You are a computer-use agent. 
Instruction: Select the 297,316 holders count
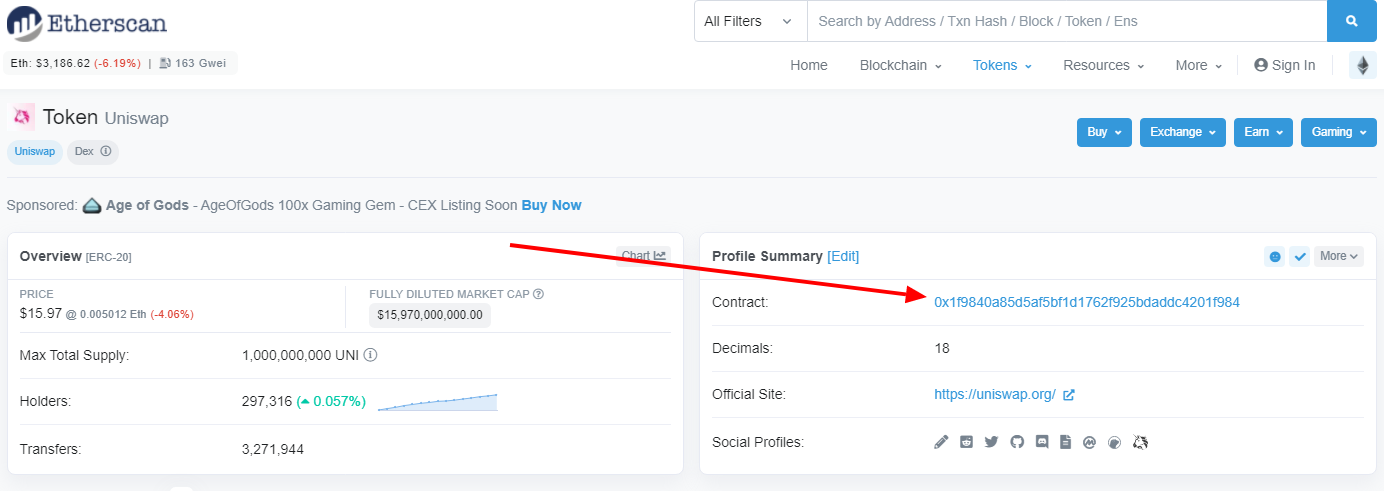pyautogui.click(x=267, y=401)
